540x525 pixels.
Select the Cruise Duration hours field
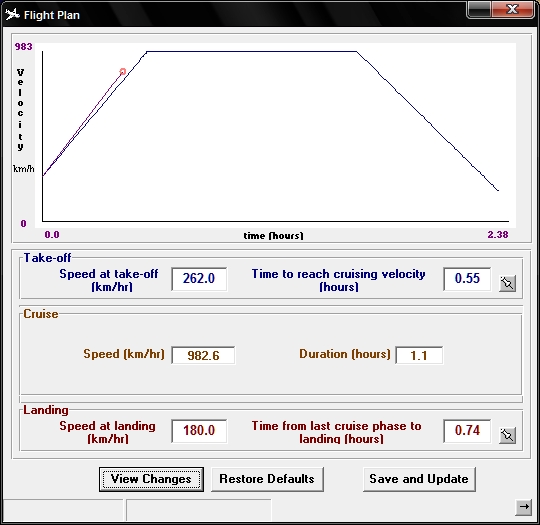coord(419,355)
